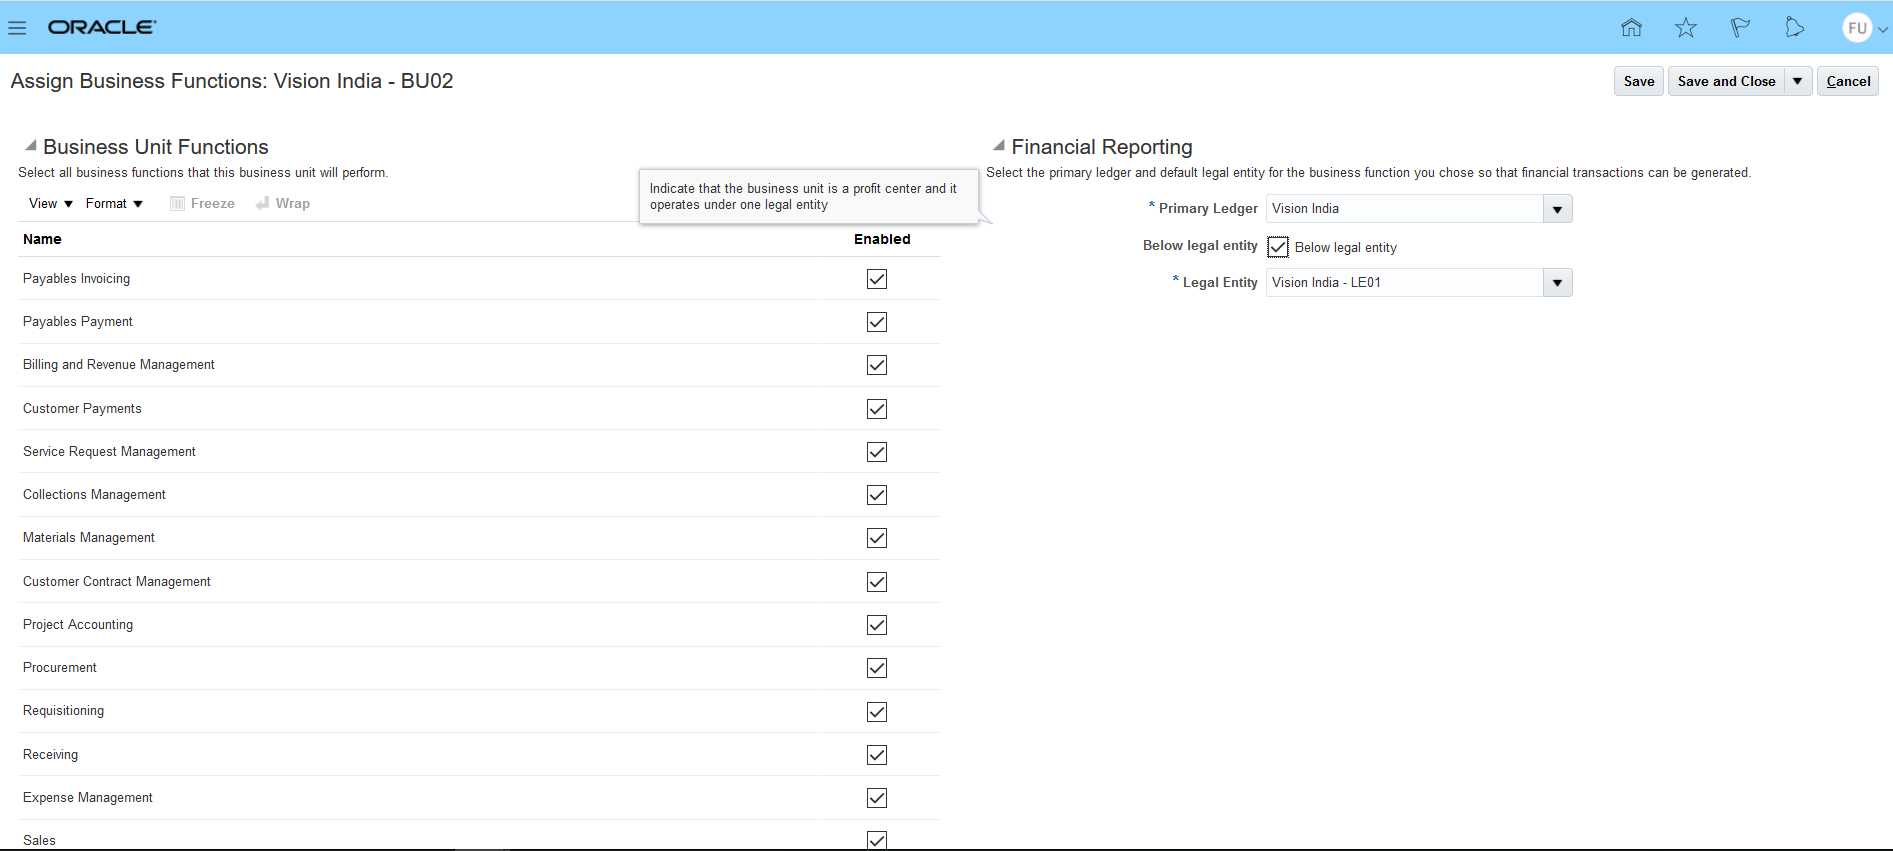Click the page title Assign Business Functions

tap(232, 81)
